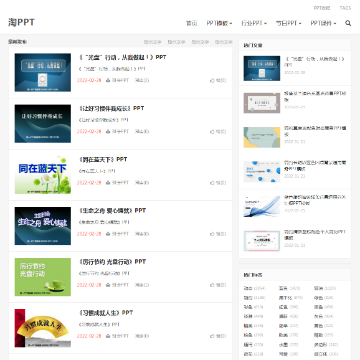Open the first hot-article thumbnail in sidebar
This screenshot has height=360, width=360.
[262, 68]
